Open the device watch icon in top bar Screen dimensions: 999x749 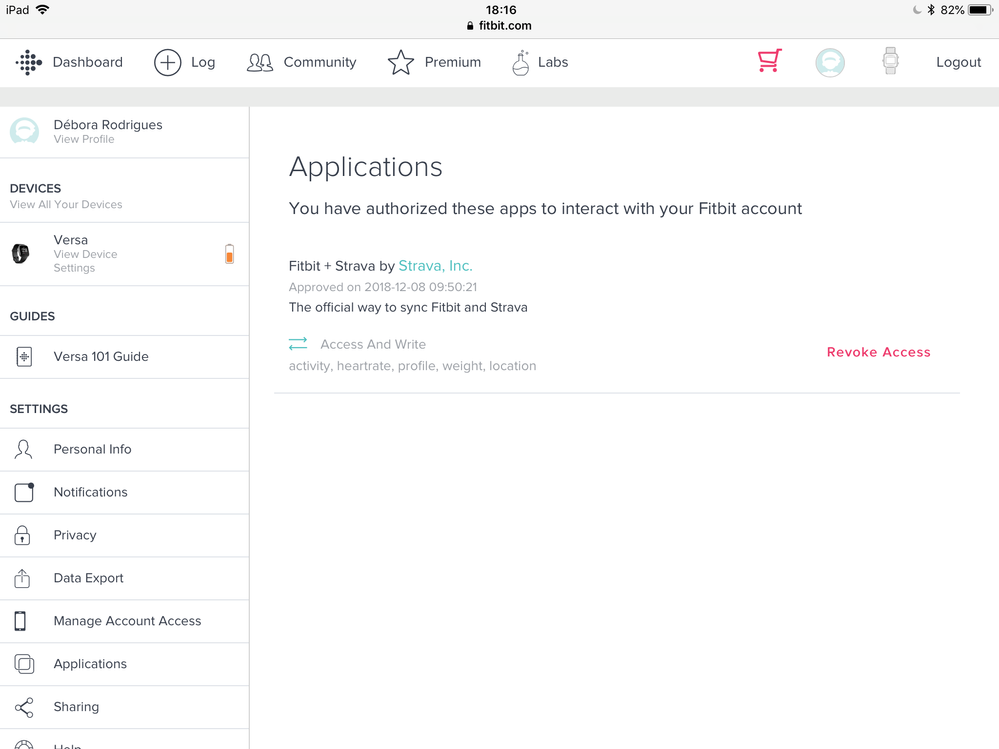[x=891, y=61]
